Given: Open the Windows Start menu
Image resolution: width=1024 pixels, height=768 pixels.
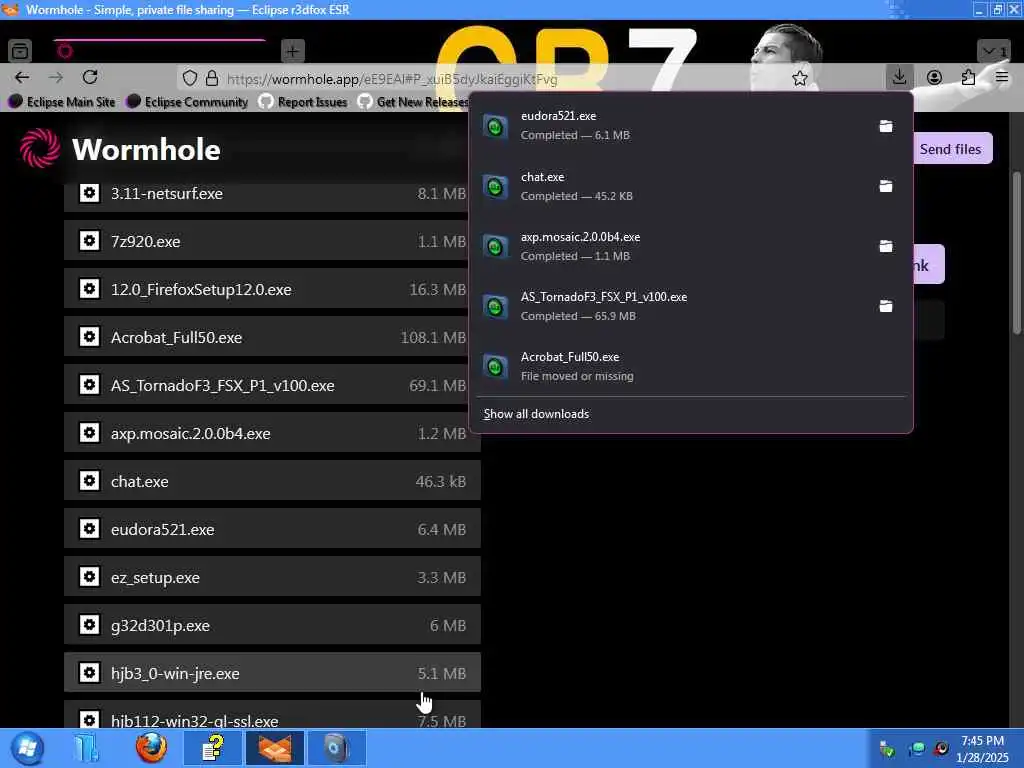Looking at the screenshot, I should pos(27,748).
